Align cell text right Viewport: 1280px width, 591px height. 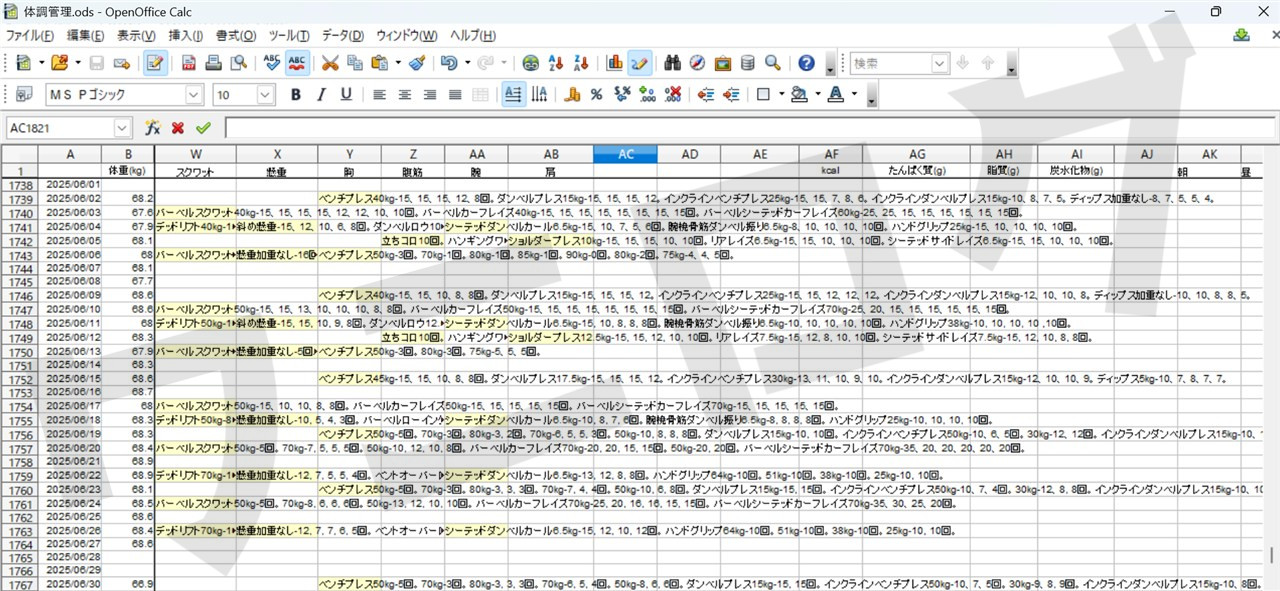430,94
